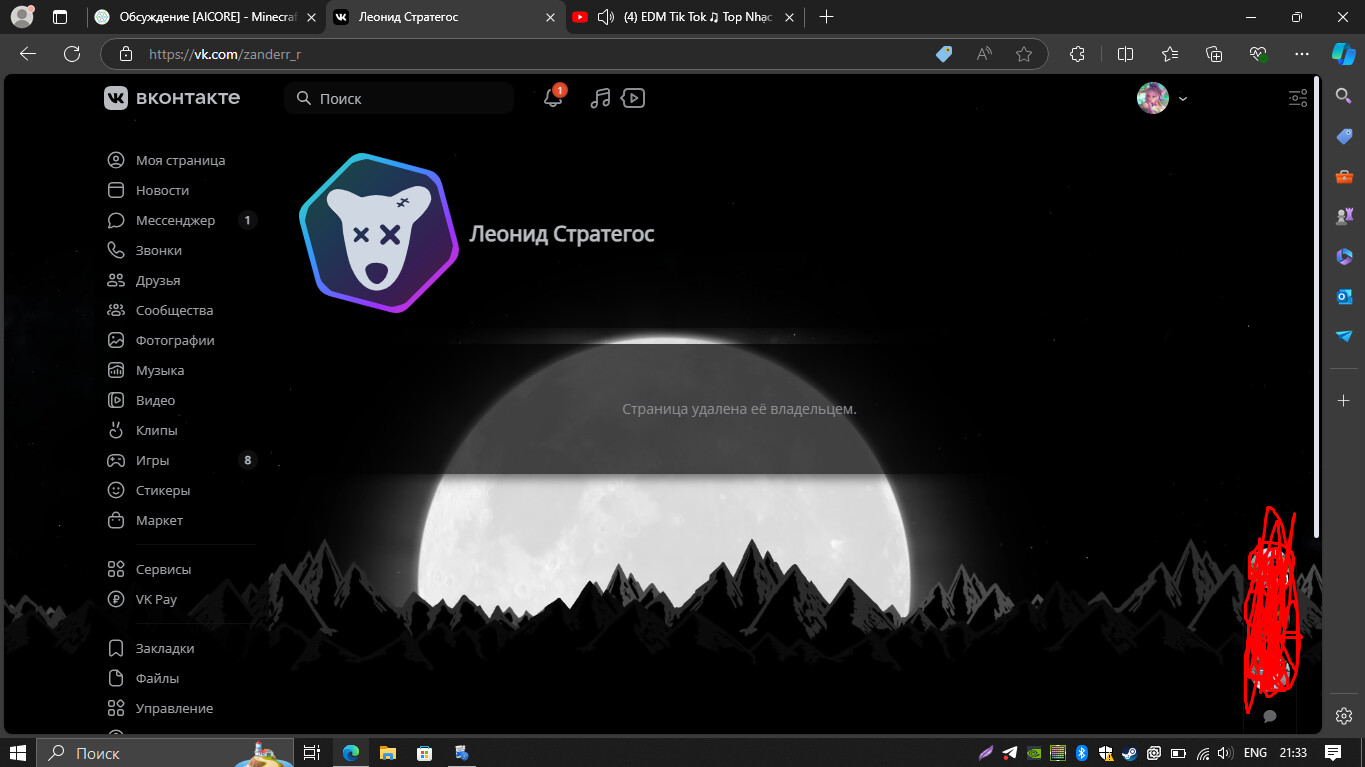
Task: Open VK interface settings sliders icon
Action: tap(1297, 98)
